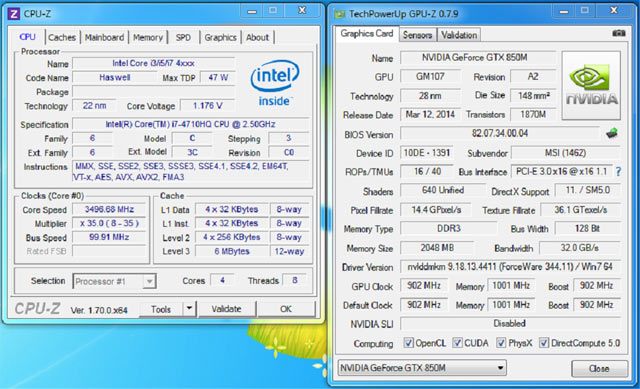Click the CPU-Z title bar icon
The image size is (640, 389).
pos(13,14)
